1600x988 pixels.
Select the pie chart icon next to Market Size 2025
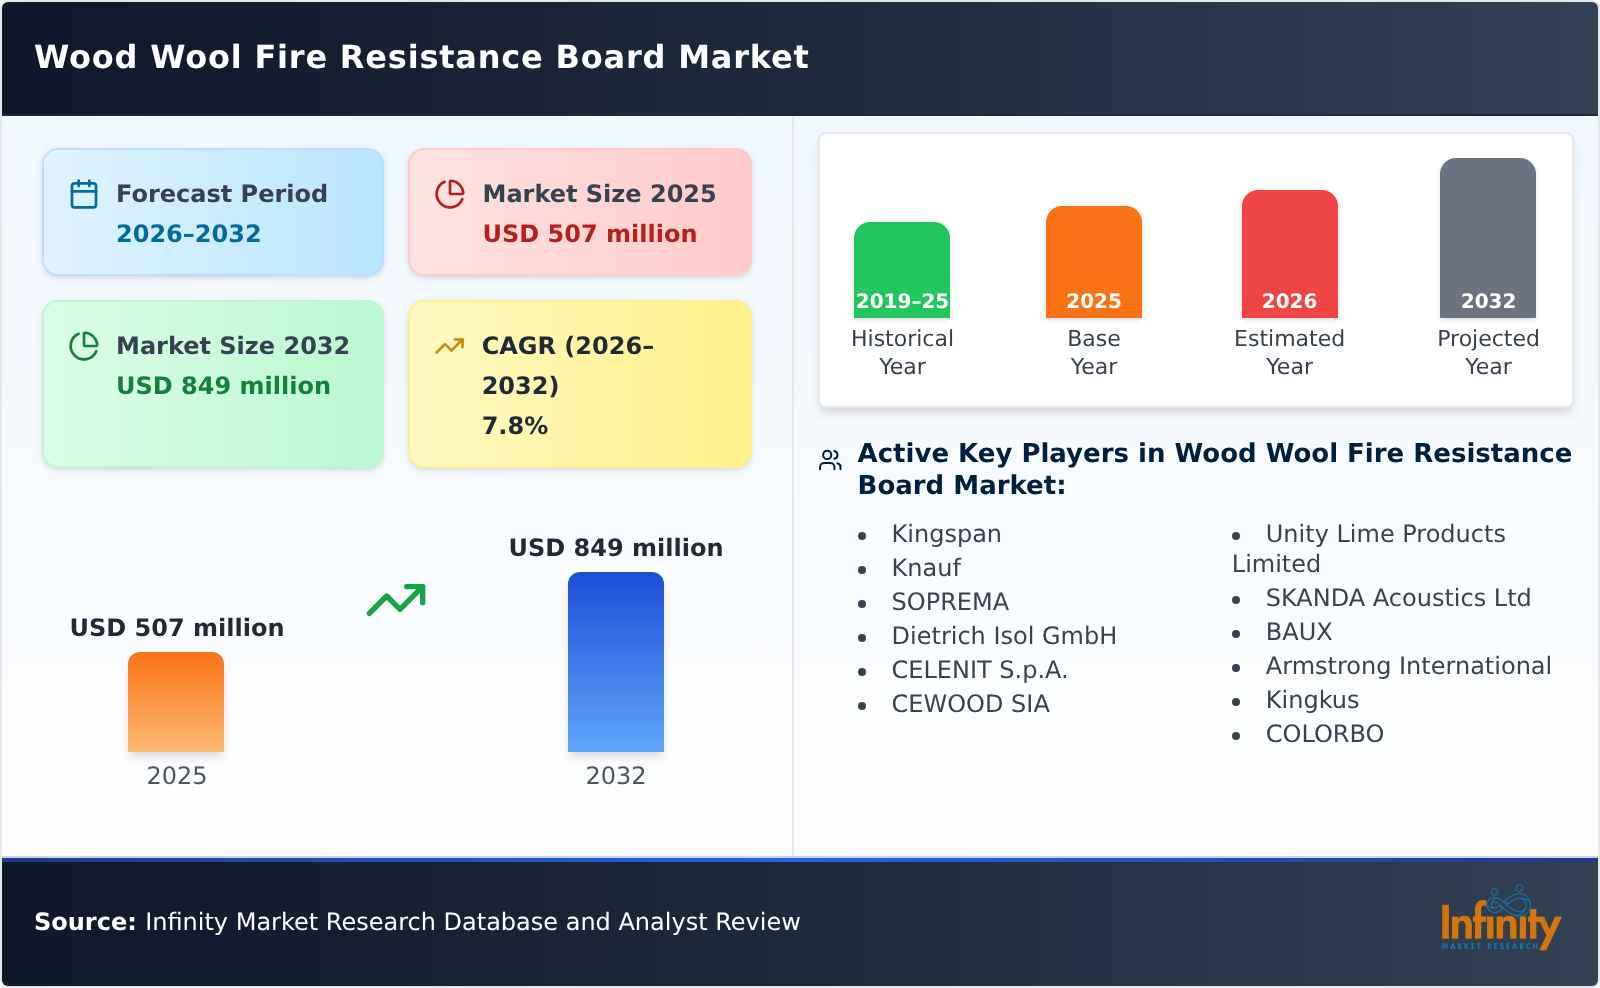click(450, 193)
